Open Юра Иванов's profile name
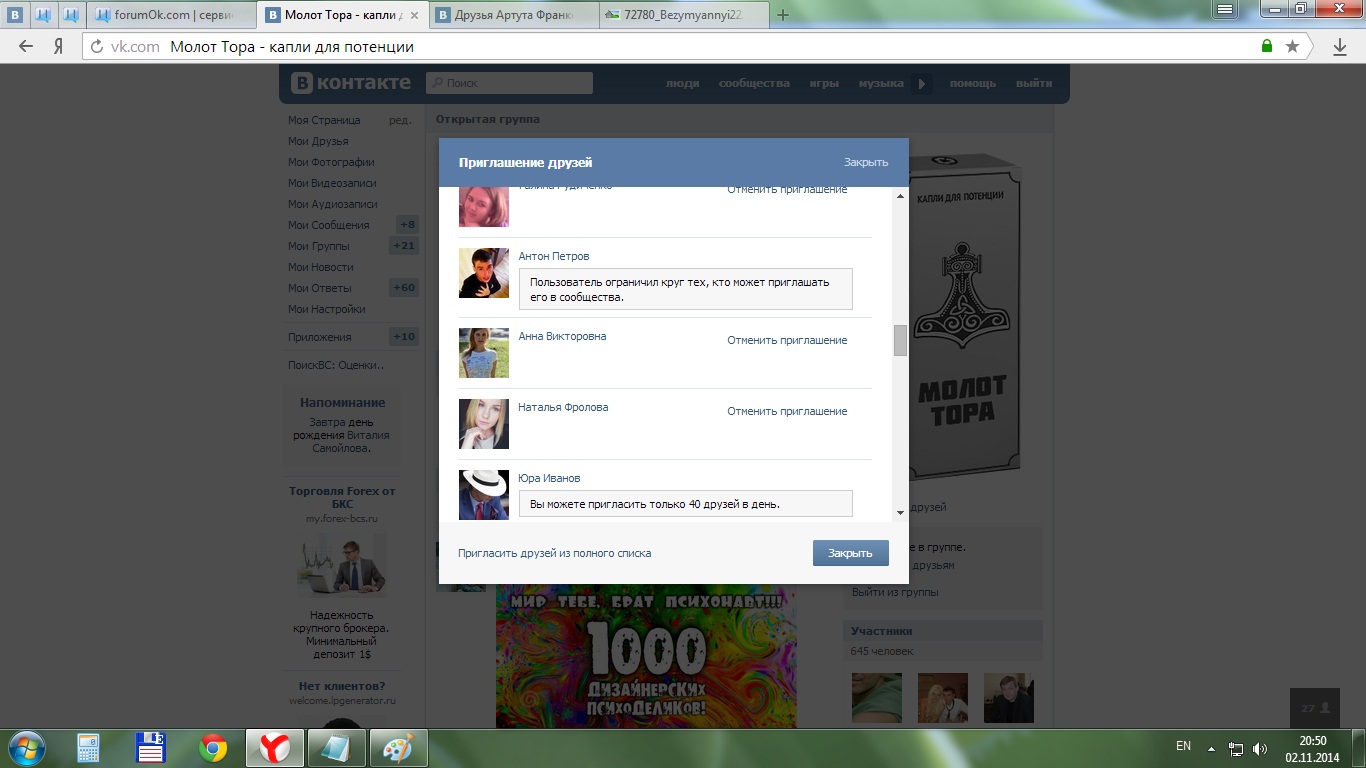Screen dimensions: 1366x768 [549, 478]
